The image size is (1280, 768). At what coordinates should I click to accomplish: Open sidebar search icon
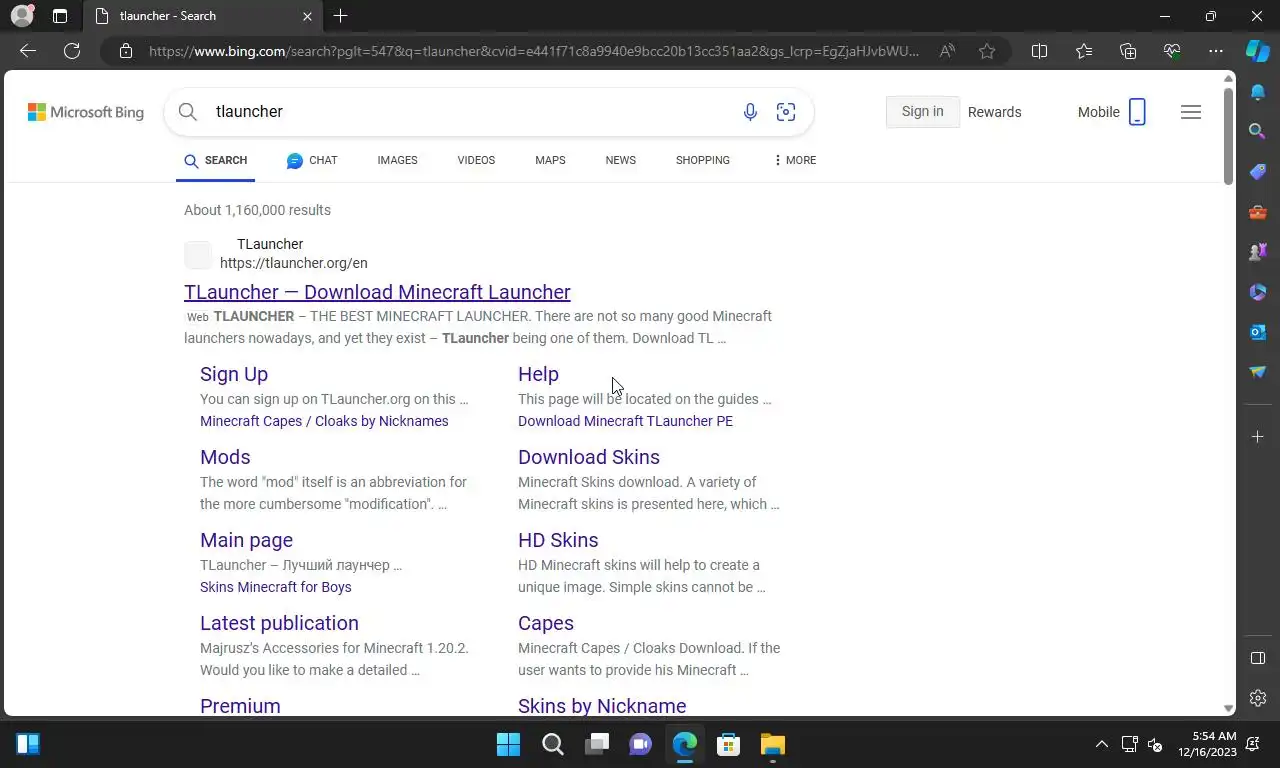pos(1258,131)
